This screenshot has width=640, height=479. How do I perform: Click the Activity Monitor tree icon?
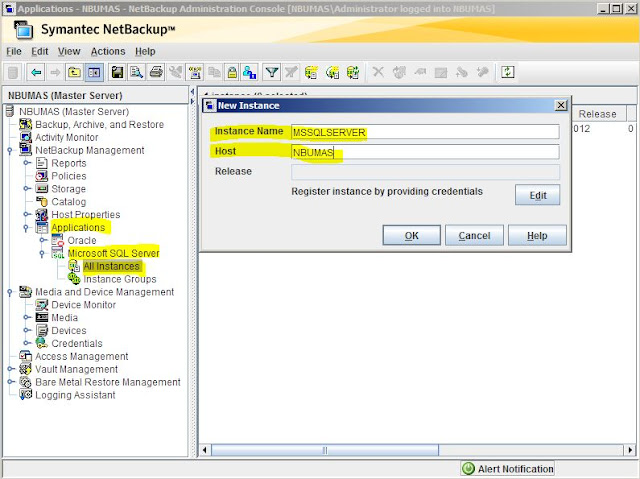pyautogui.click(x=26, y=137)
